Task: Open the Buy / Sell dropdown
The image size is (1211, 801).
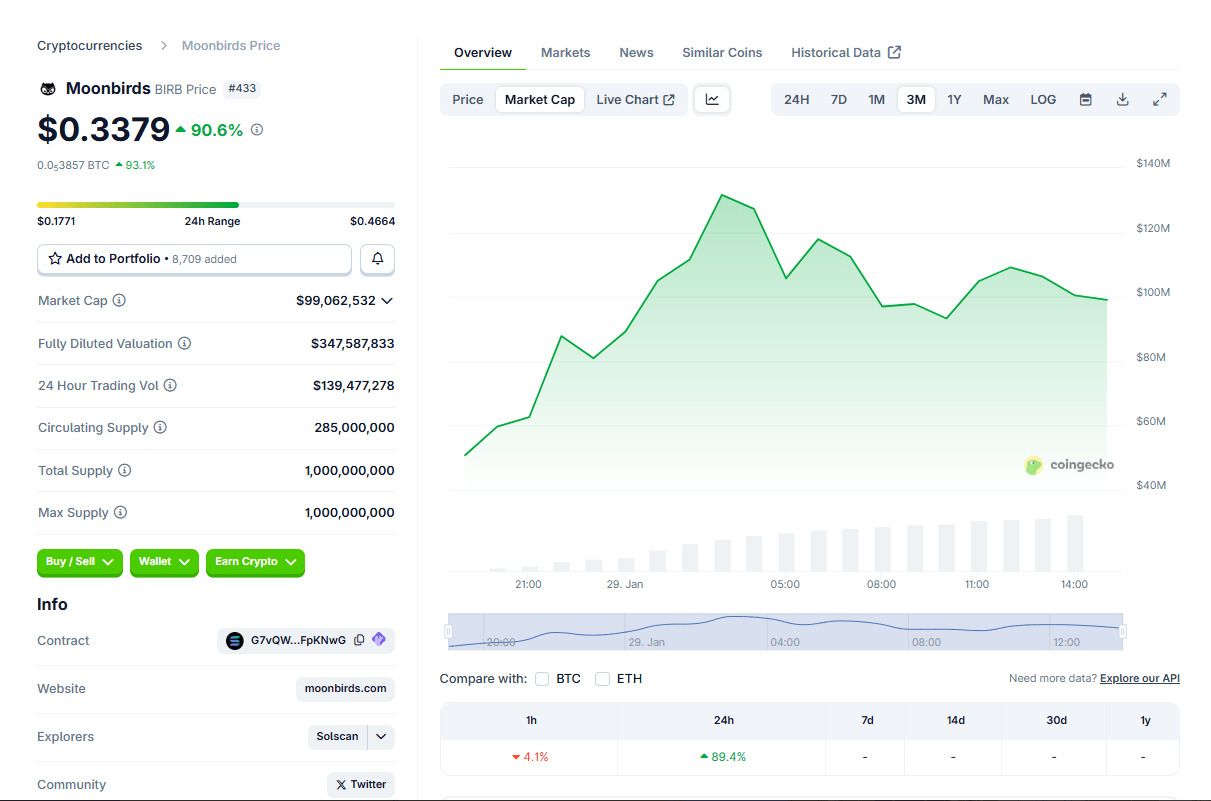Action: pos(79,562)
